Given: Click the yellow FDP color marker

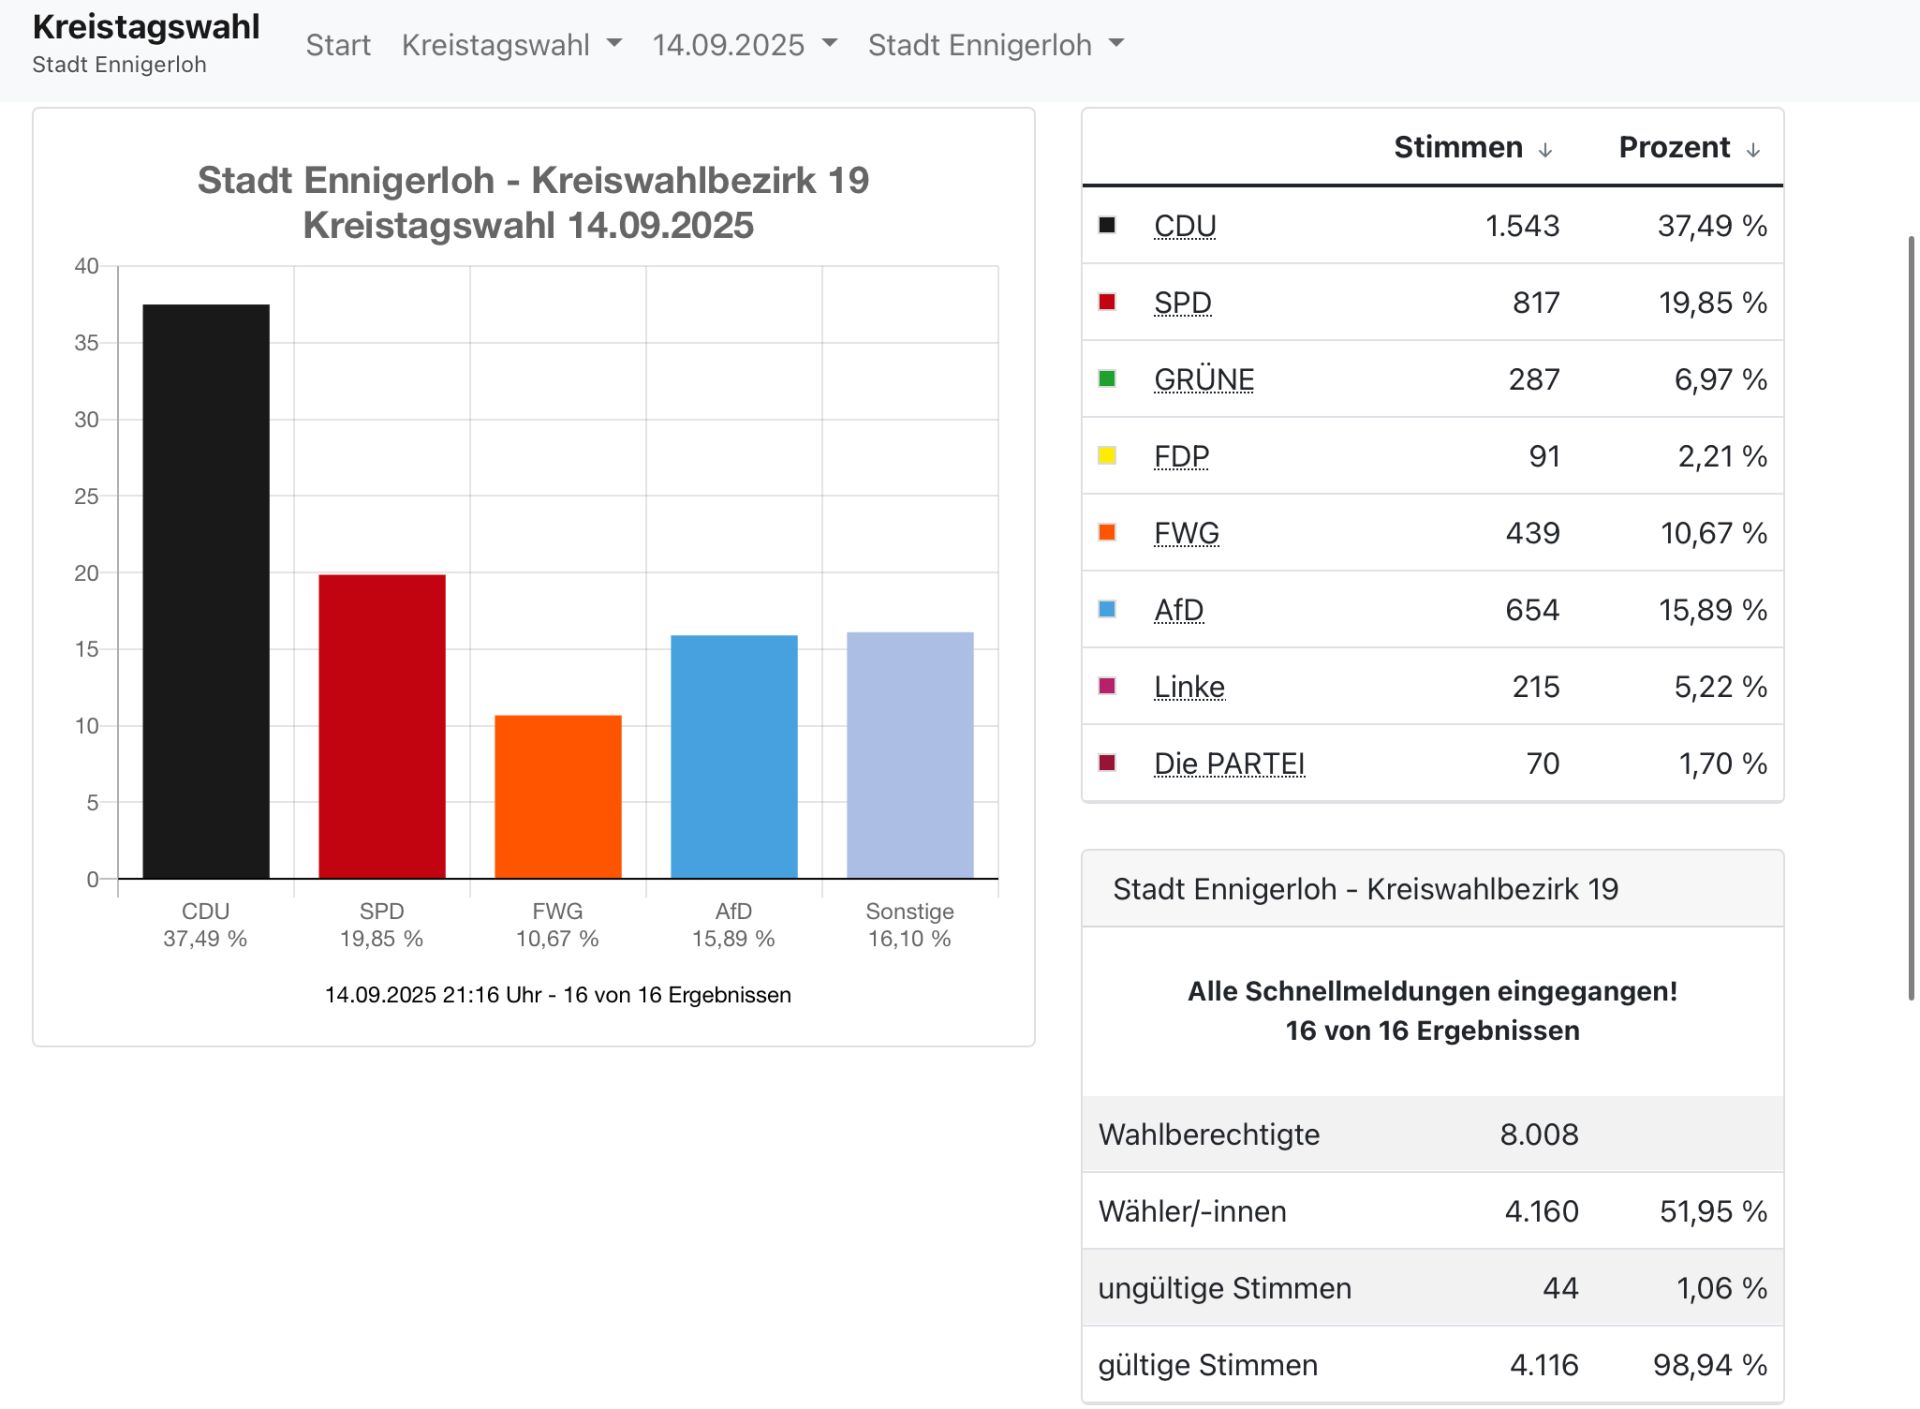Looking at the screenshot, I should [x=1107, y=456].
